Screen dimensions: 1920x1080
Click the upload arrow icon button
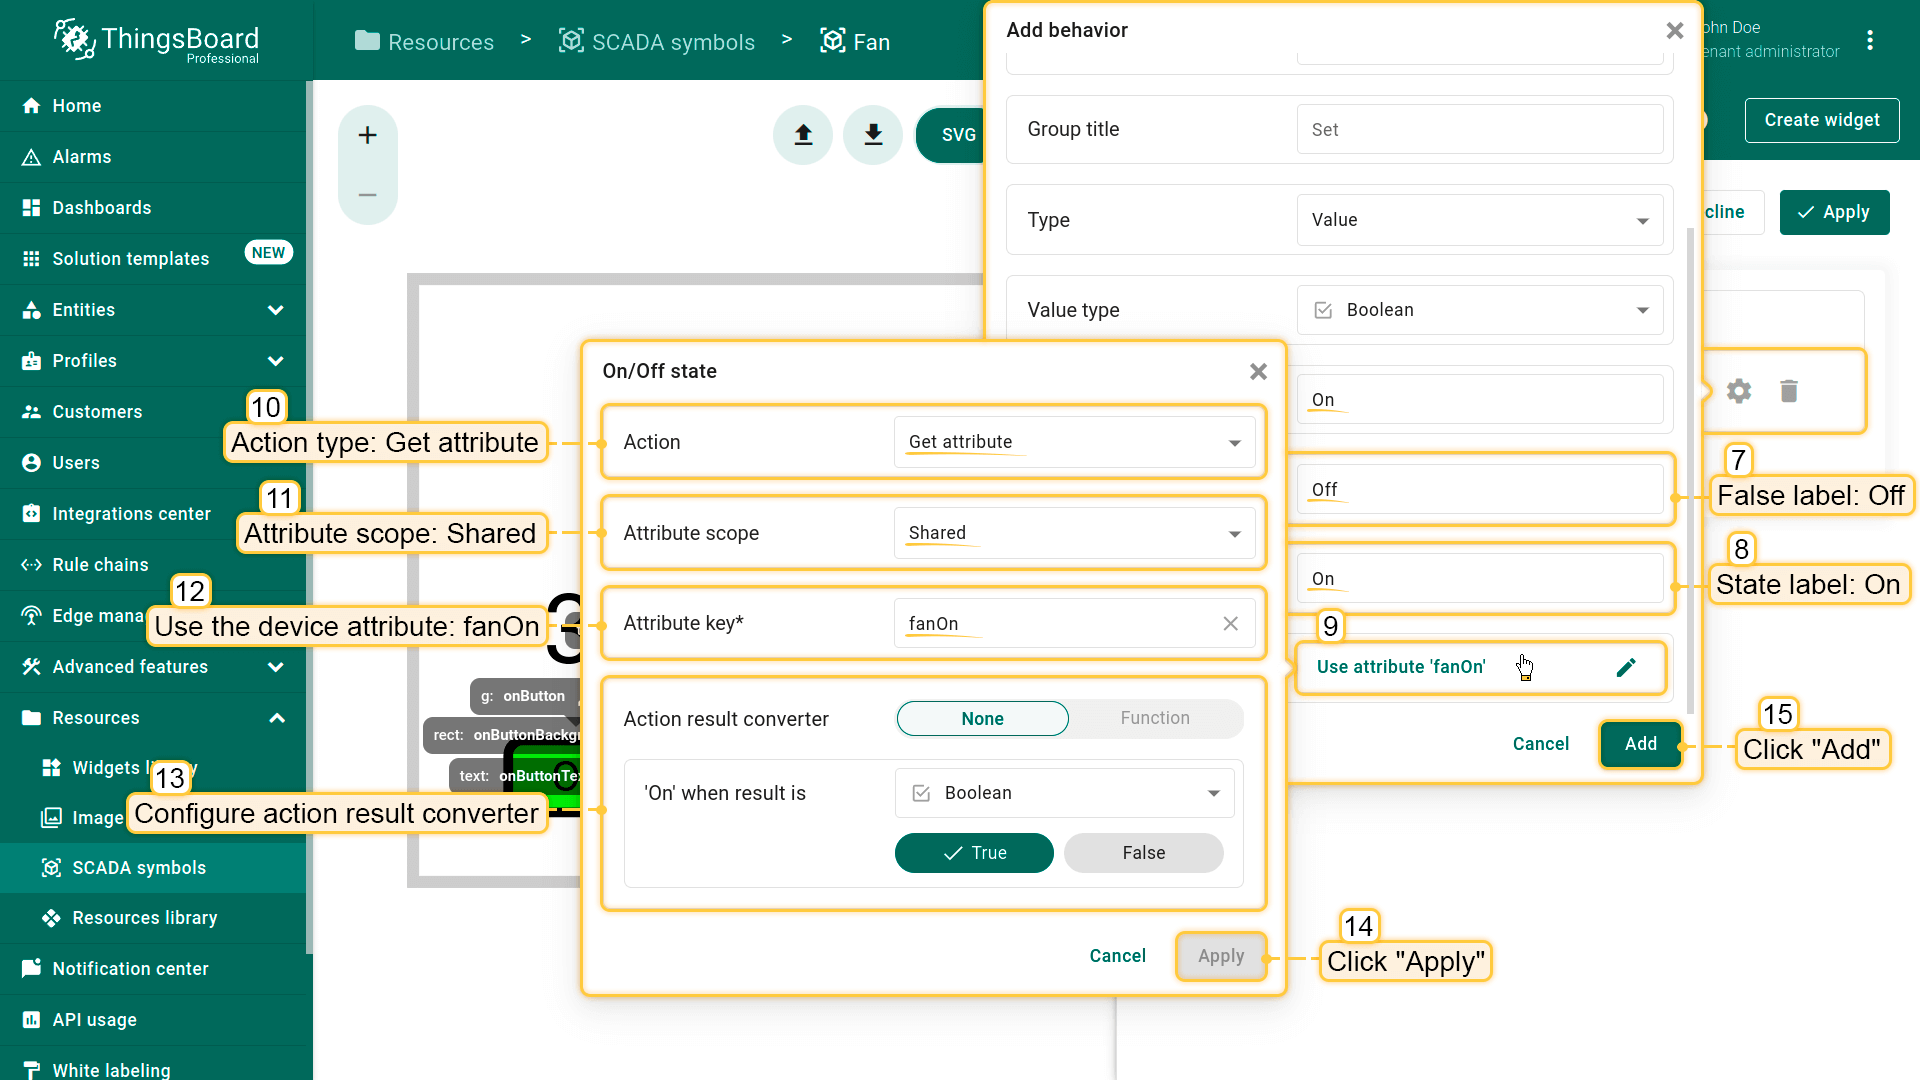click(803, 135)
